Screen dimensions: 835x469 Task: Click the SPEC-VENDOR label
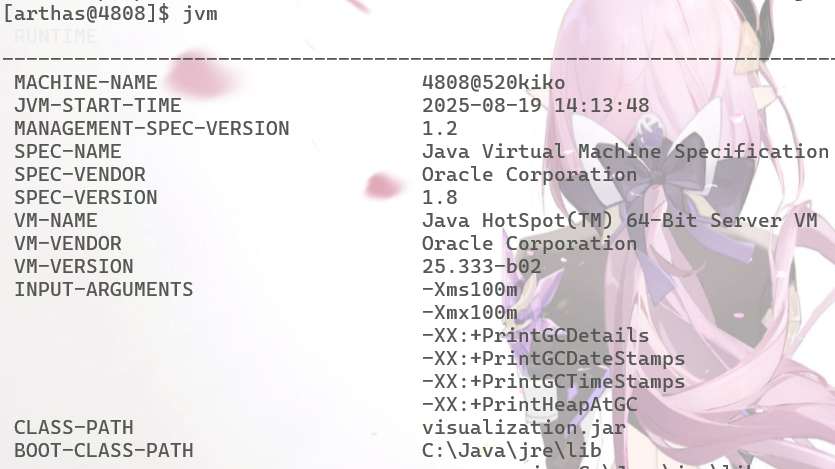click(80, 175)
